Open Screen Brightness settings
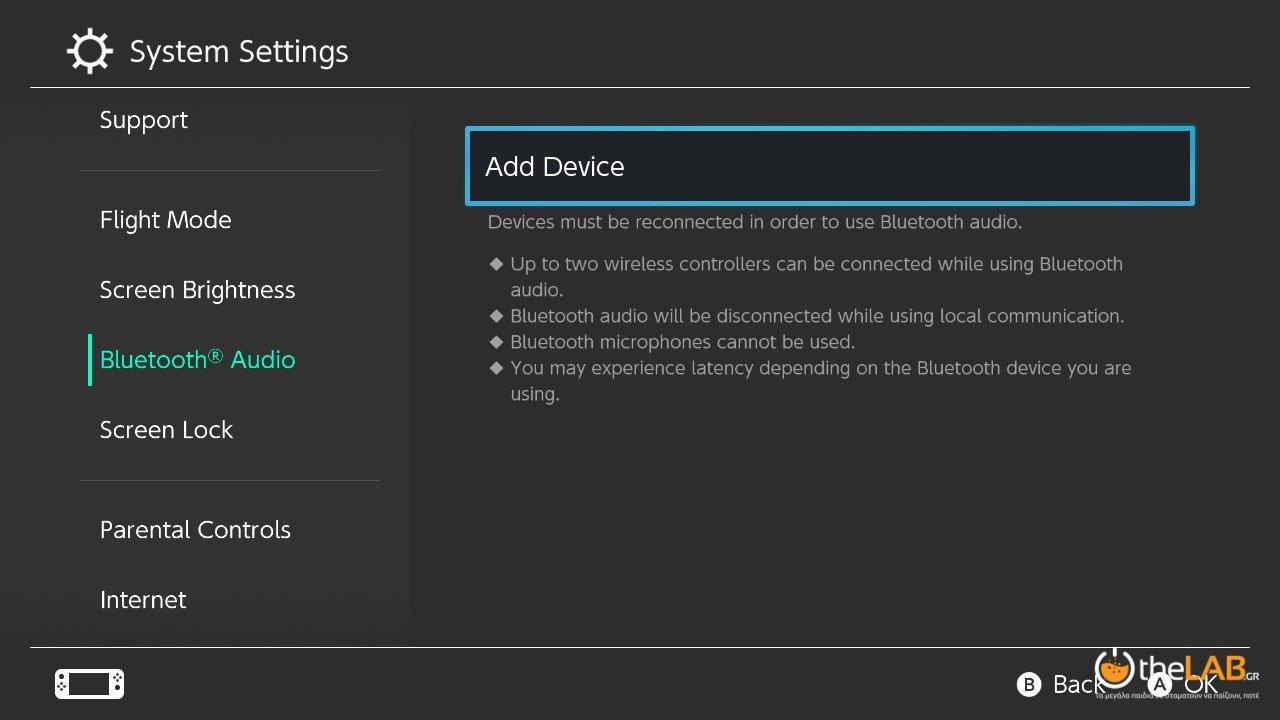Viewport: 1280px width, 720px height. point(197,290)
